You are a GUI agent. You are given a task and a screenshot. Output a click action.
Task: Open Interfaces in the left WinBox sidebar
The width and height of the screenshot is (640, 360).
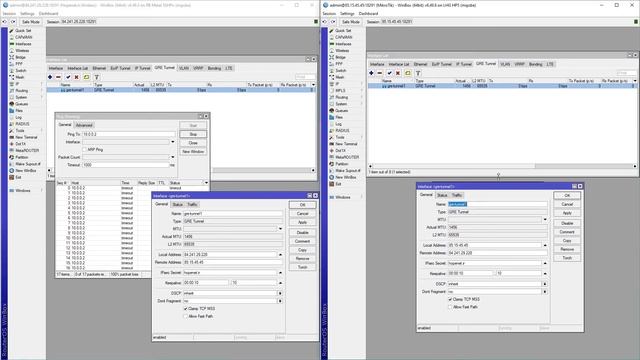coord(23,44)
